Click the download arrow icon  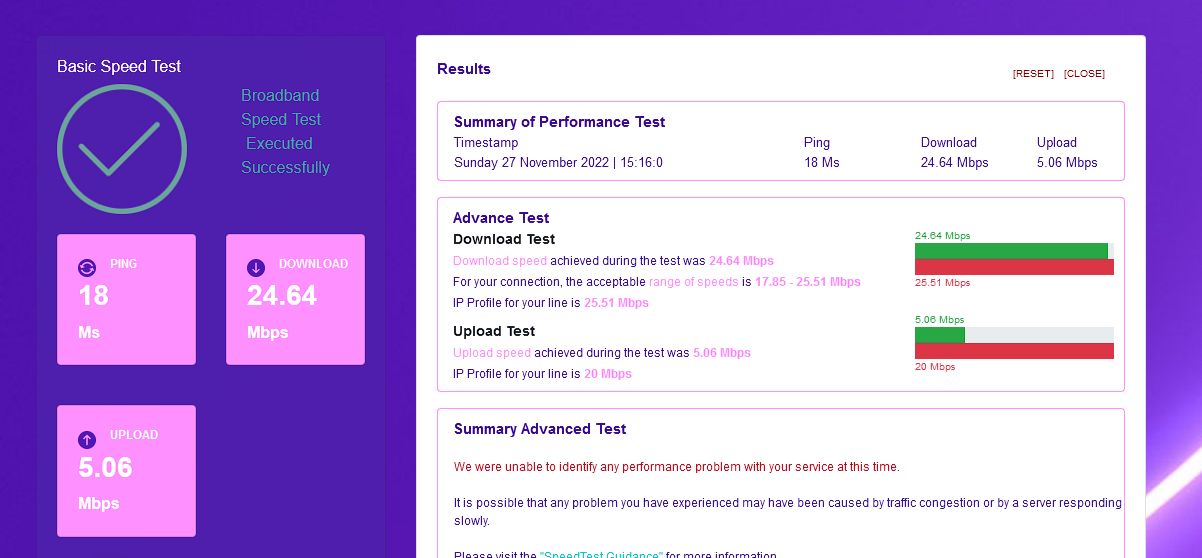[x=256, y=267]
